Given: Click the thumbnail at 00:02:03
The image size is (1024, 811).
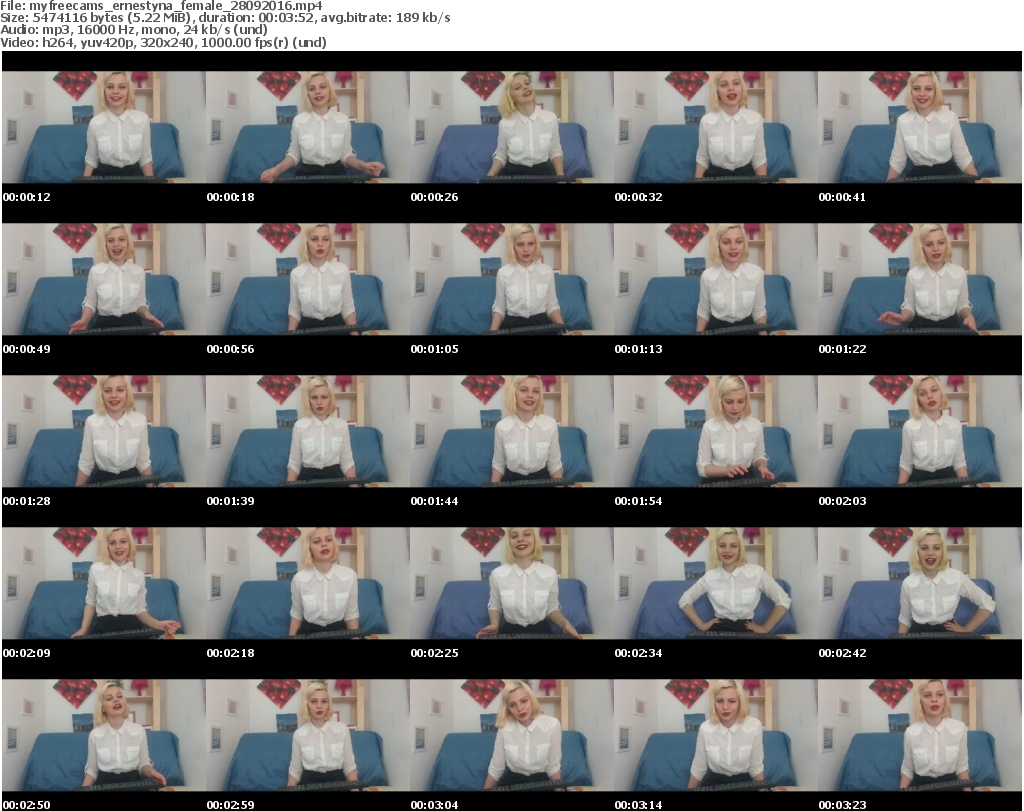Looking at the screenshot, I should 920,432.
